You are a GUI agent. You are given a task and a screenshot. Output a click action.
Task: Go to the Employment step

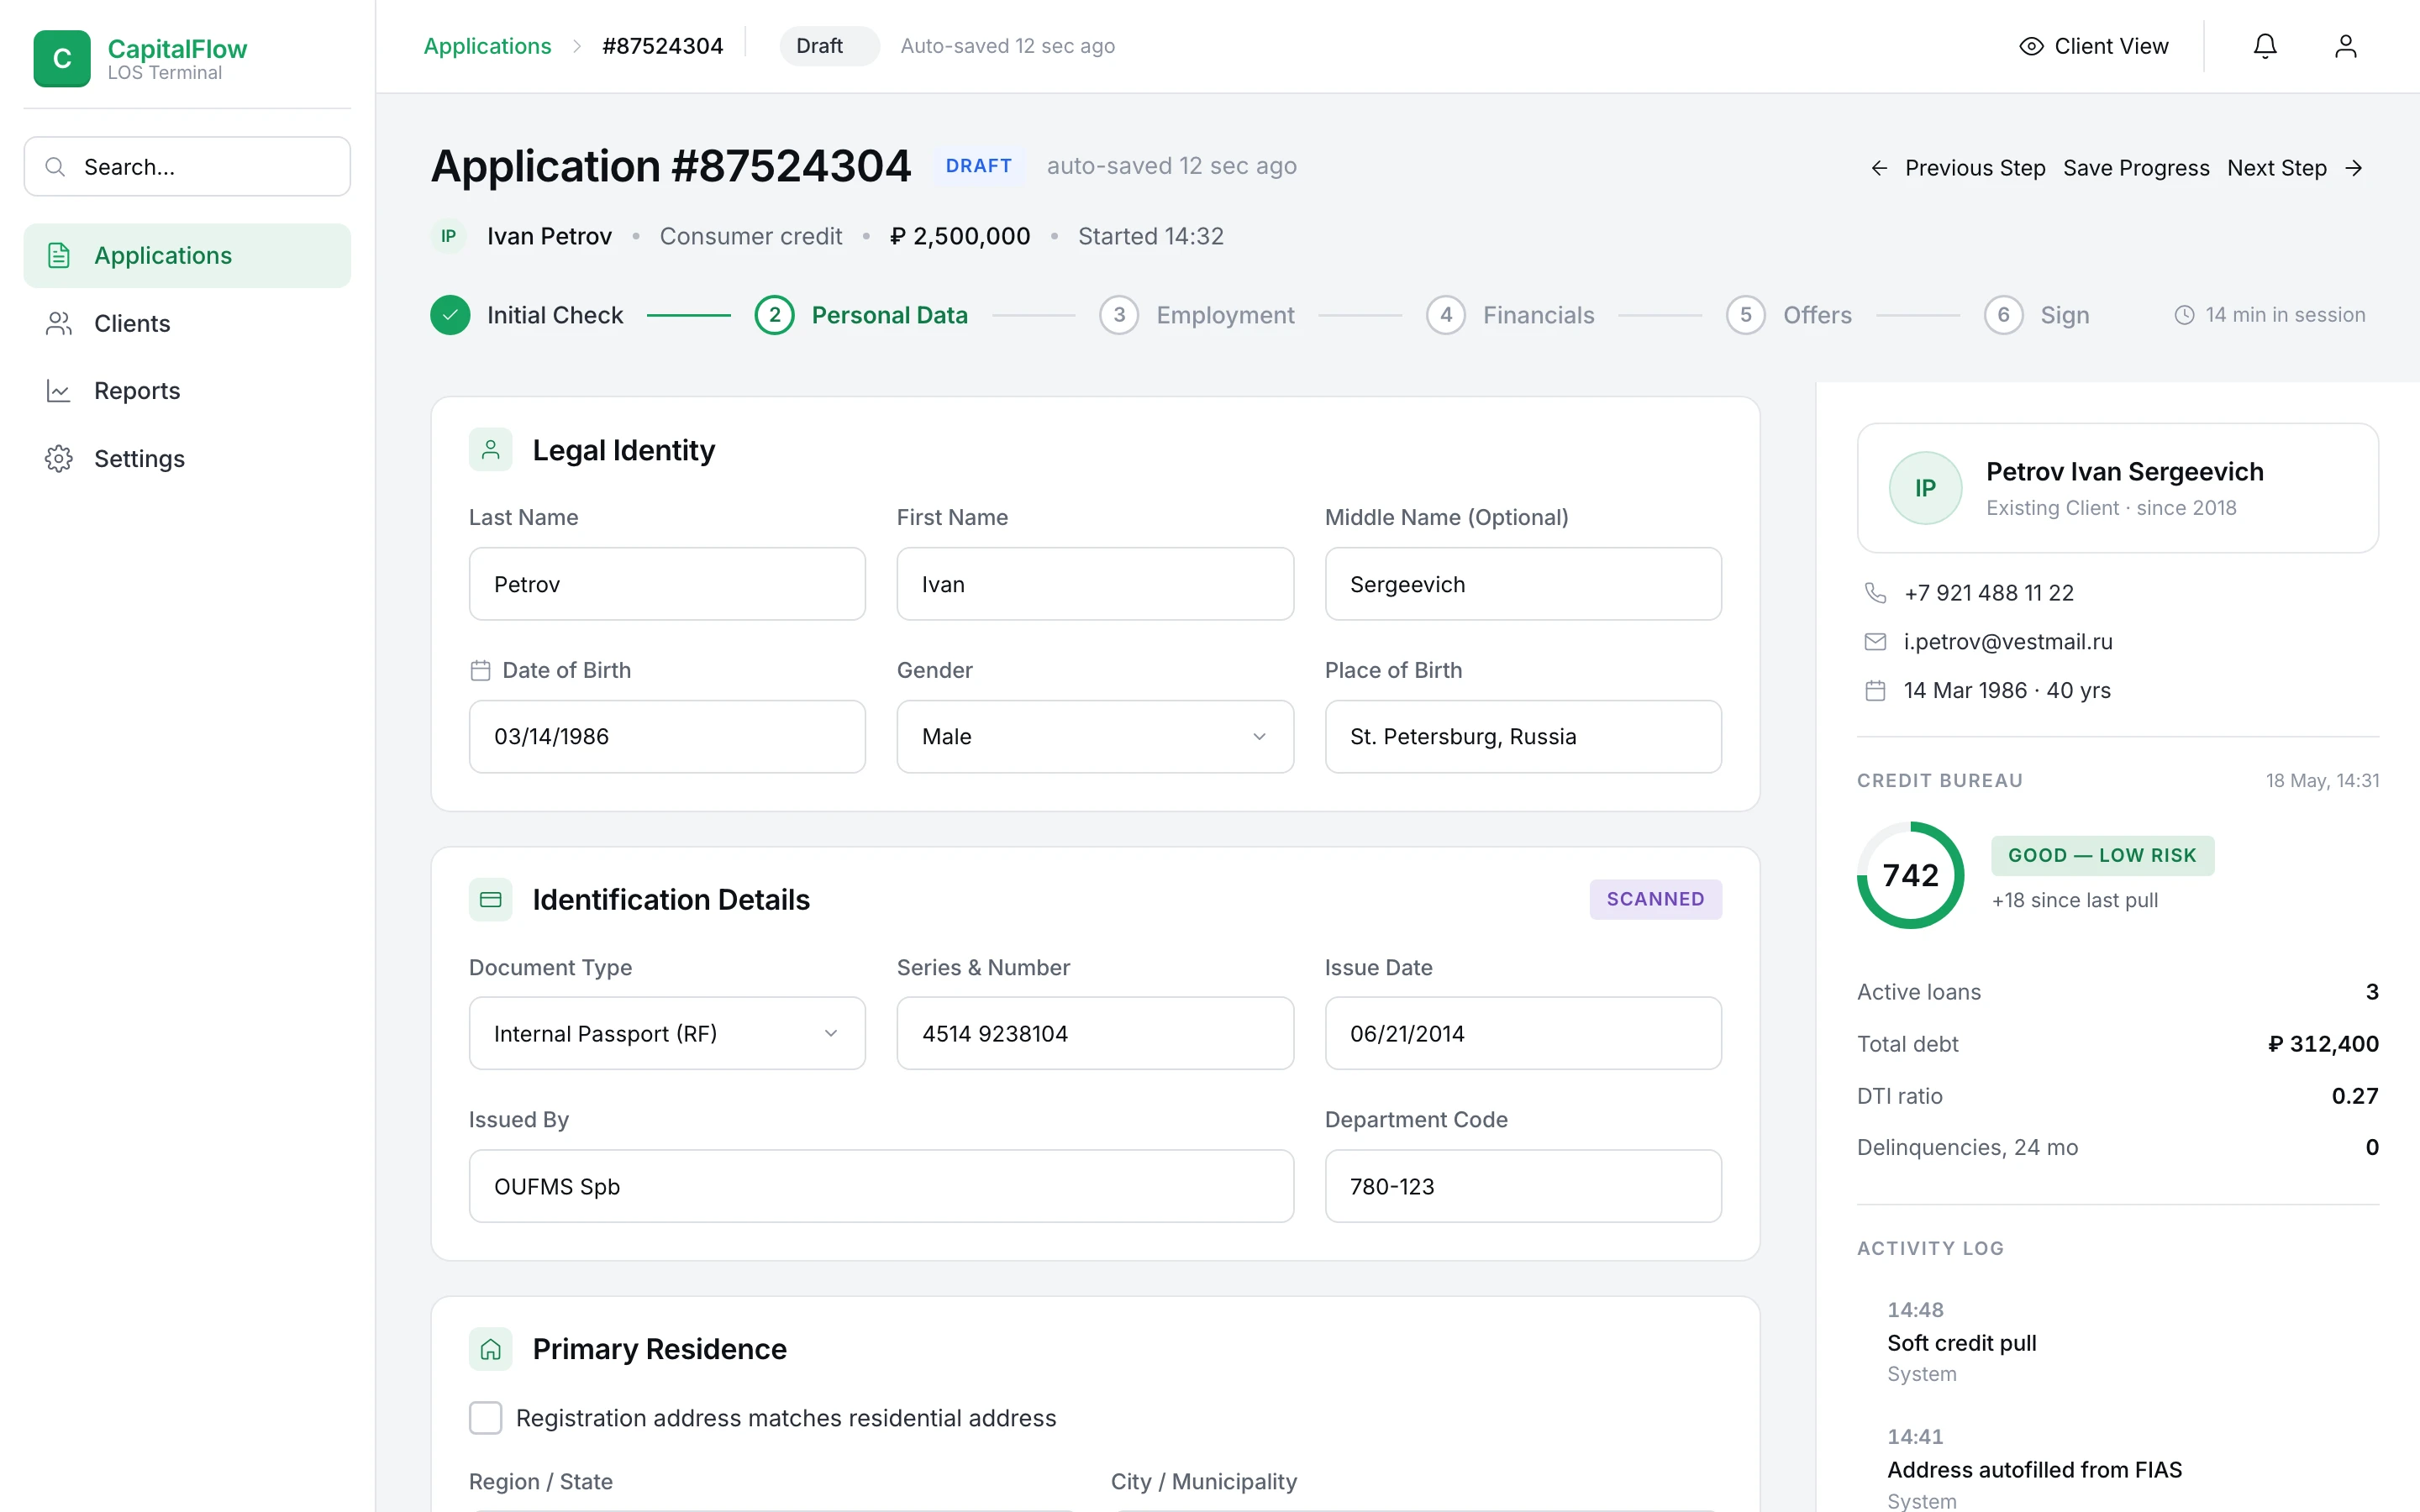[1196, 315]
